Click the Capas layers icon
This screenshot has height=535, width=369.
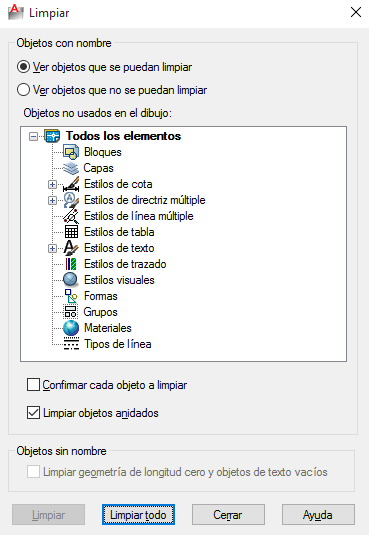click(x=71, y=168)
